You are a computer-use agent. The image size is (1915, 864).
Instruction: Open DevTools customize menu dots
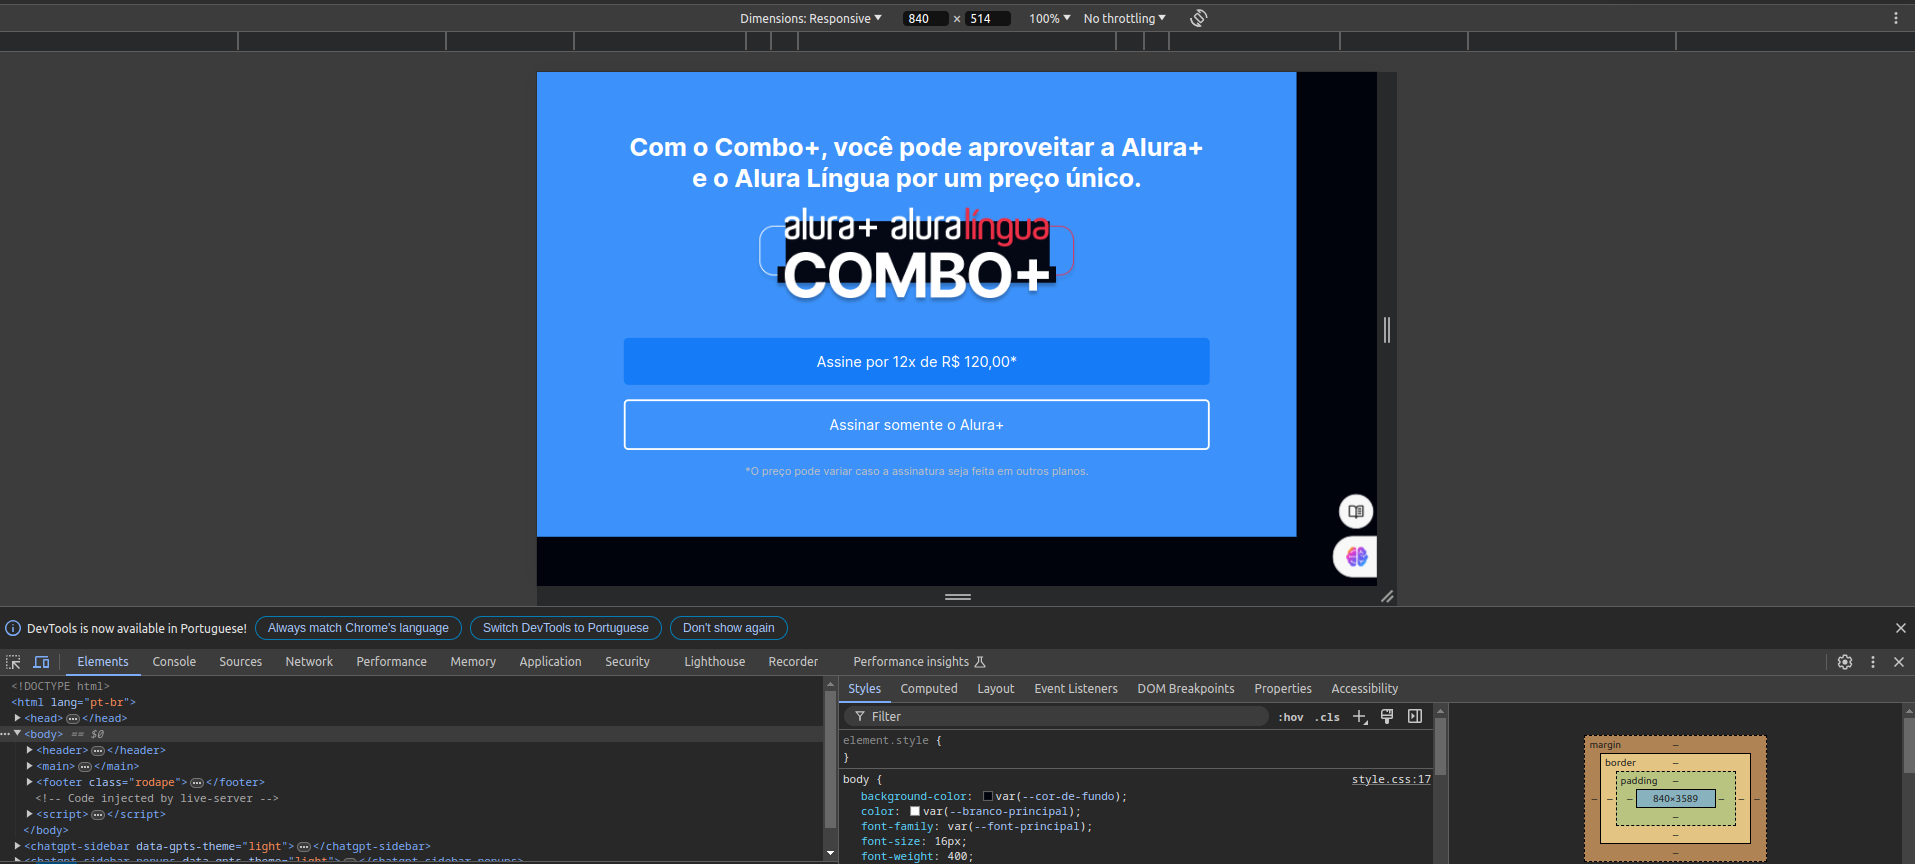point(1873,662)
